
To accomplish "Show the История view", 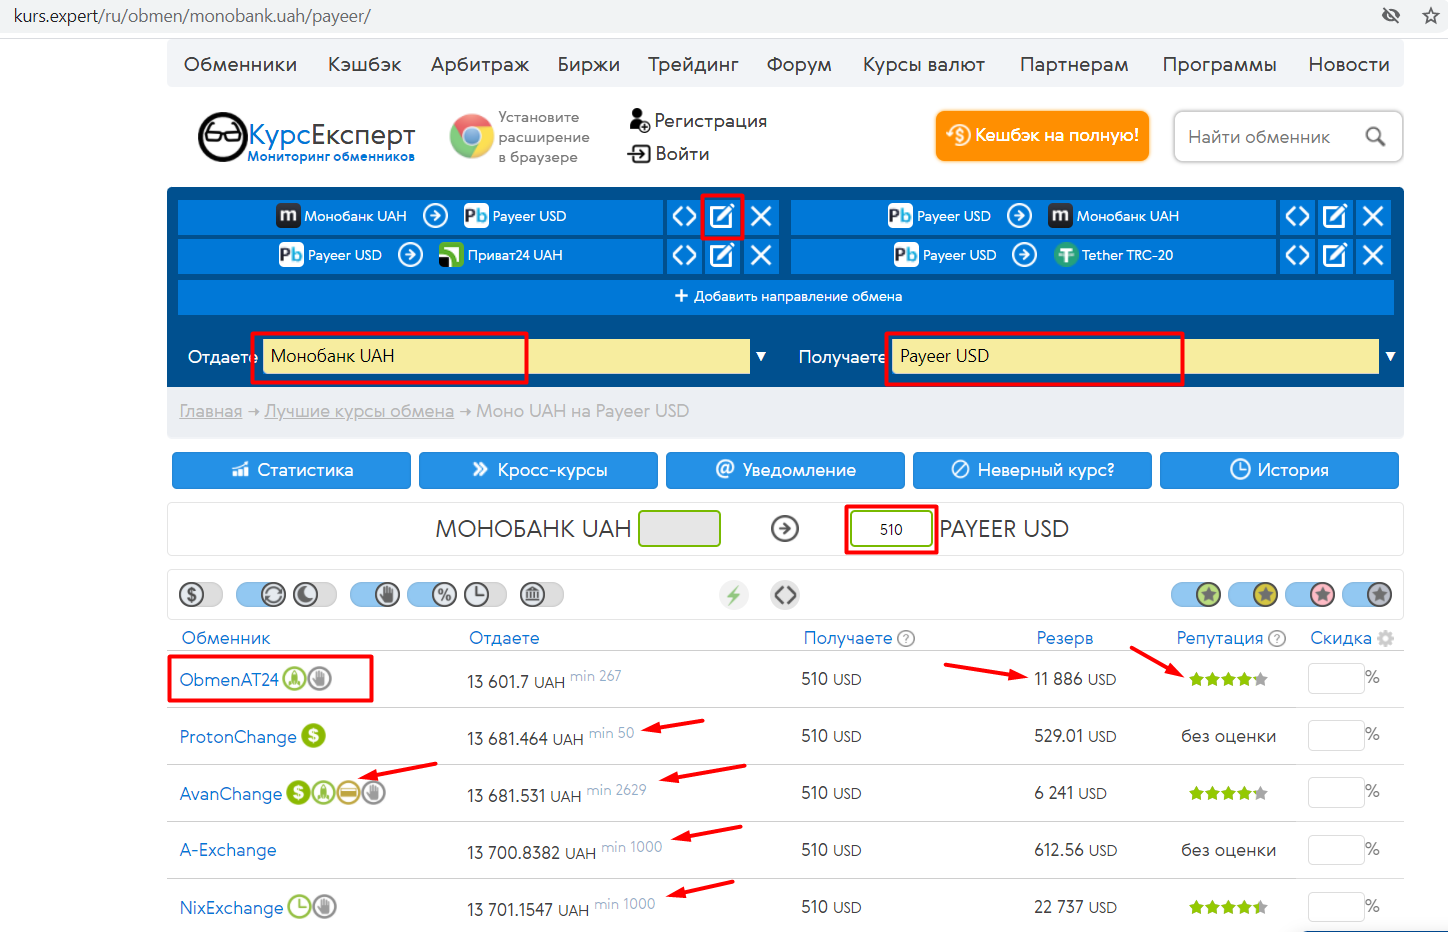I will (1279, 470).
